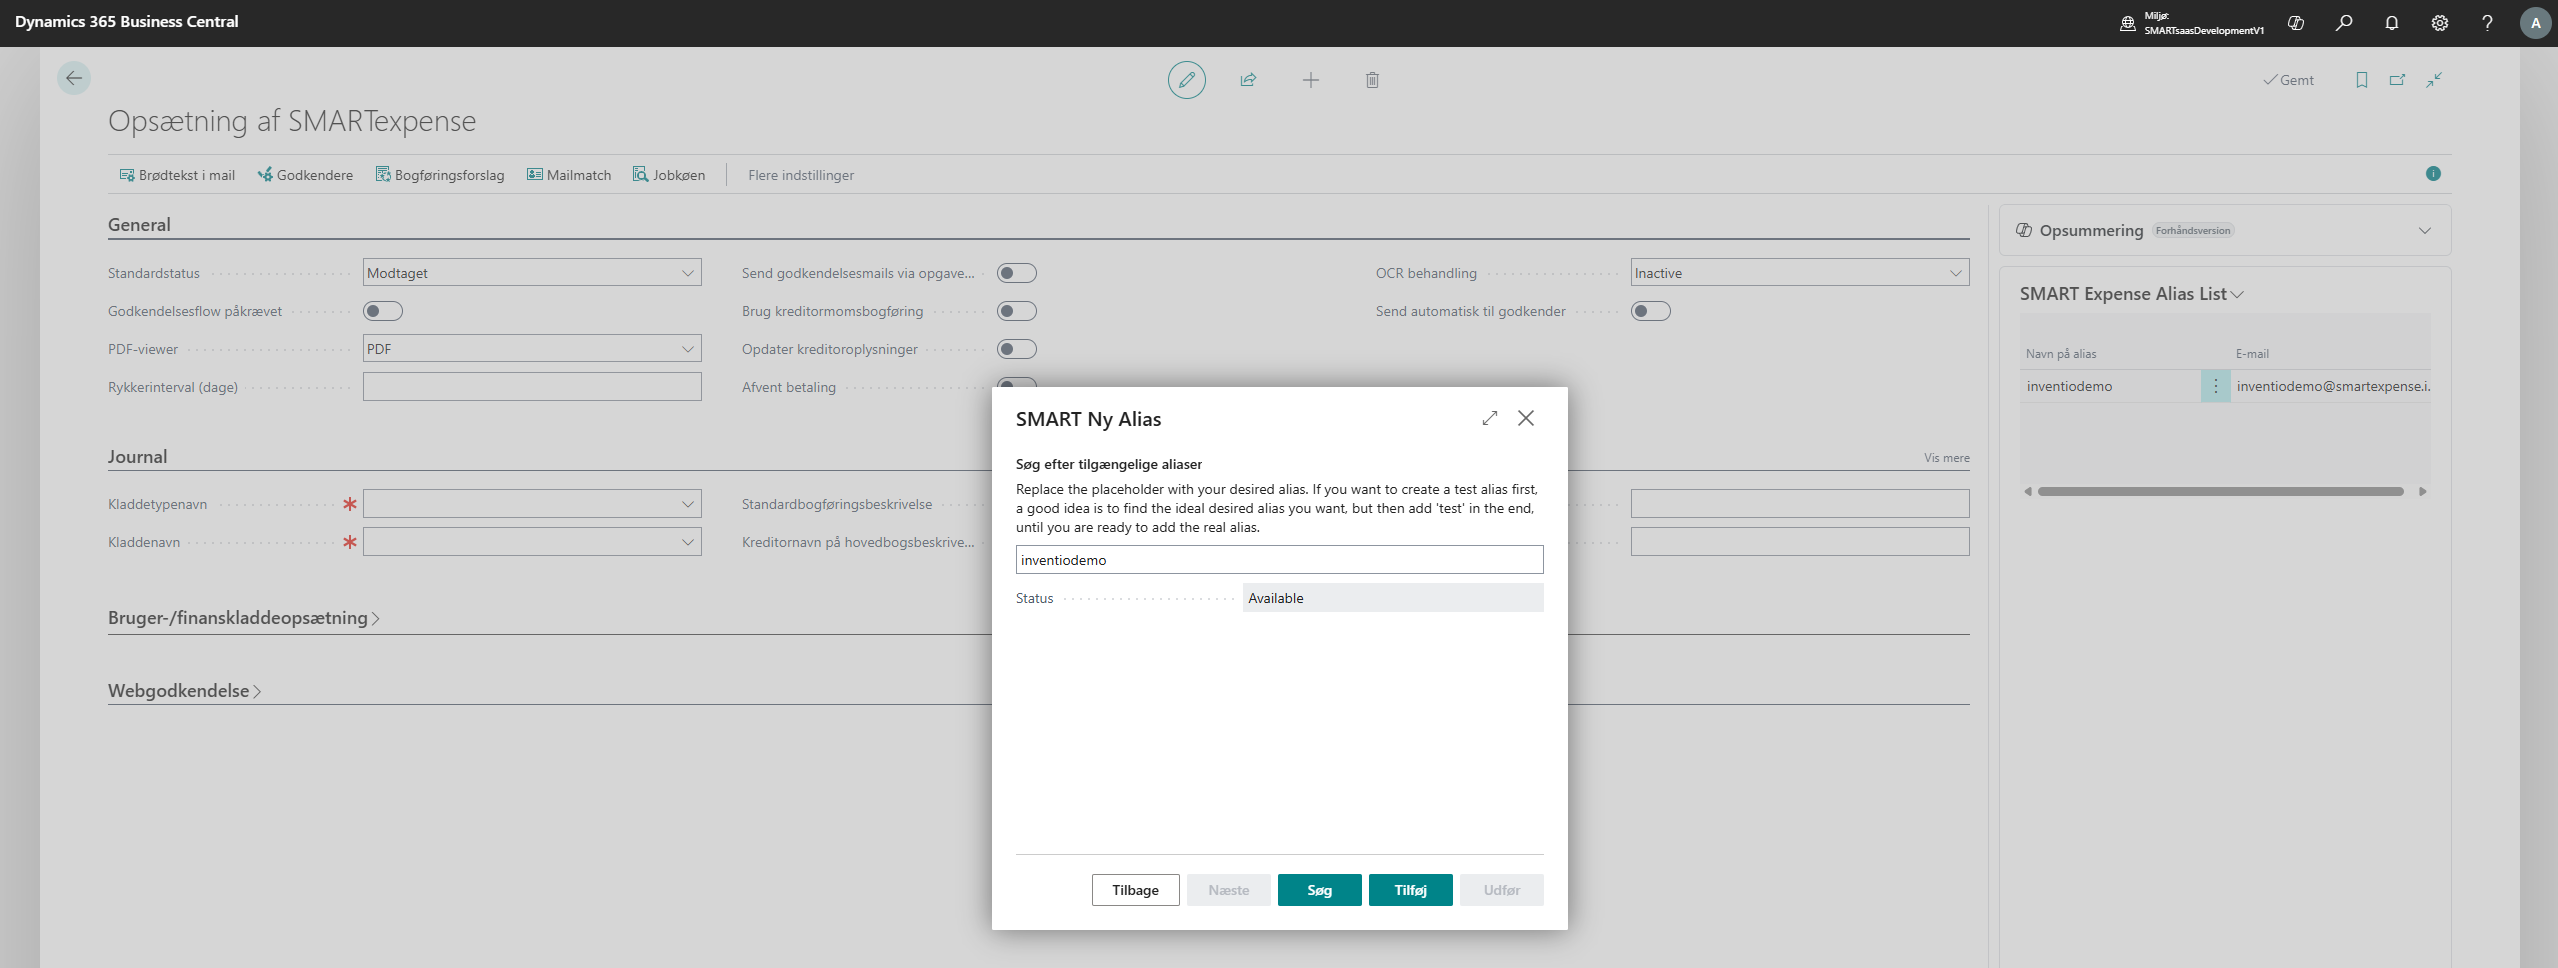Image resolution: width=2558 pixels, height=968 pixels.
Task: Open the Standardstatus dropdown
Action: [532, 273]
